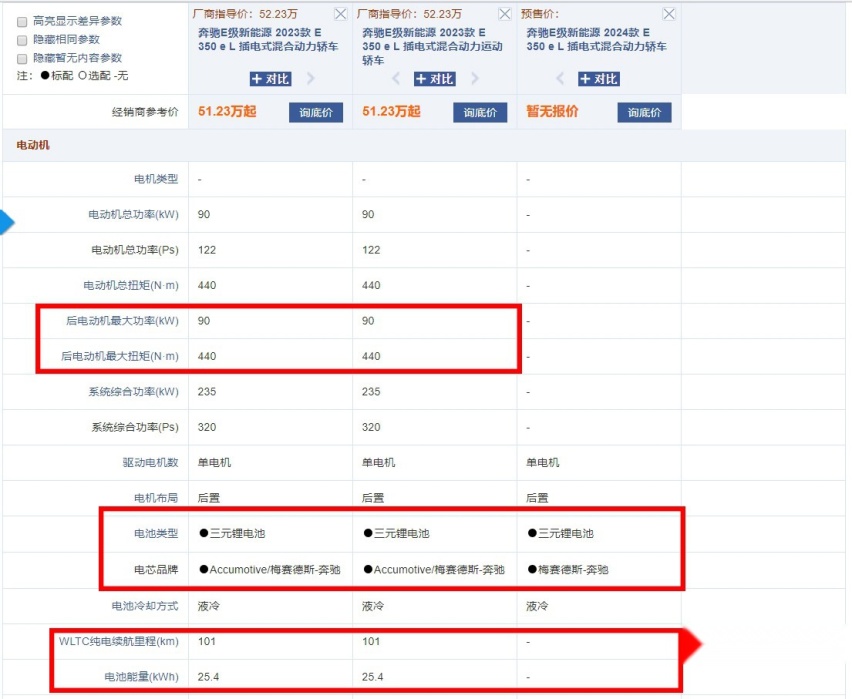Image resolution: width=852 pixels, height=699 pixels.
Task: Select 电机布局 row label
Action: pyautogui.click(x=156, y=498)
